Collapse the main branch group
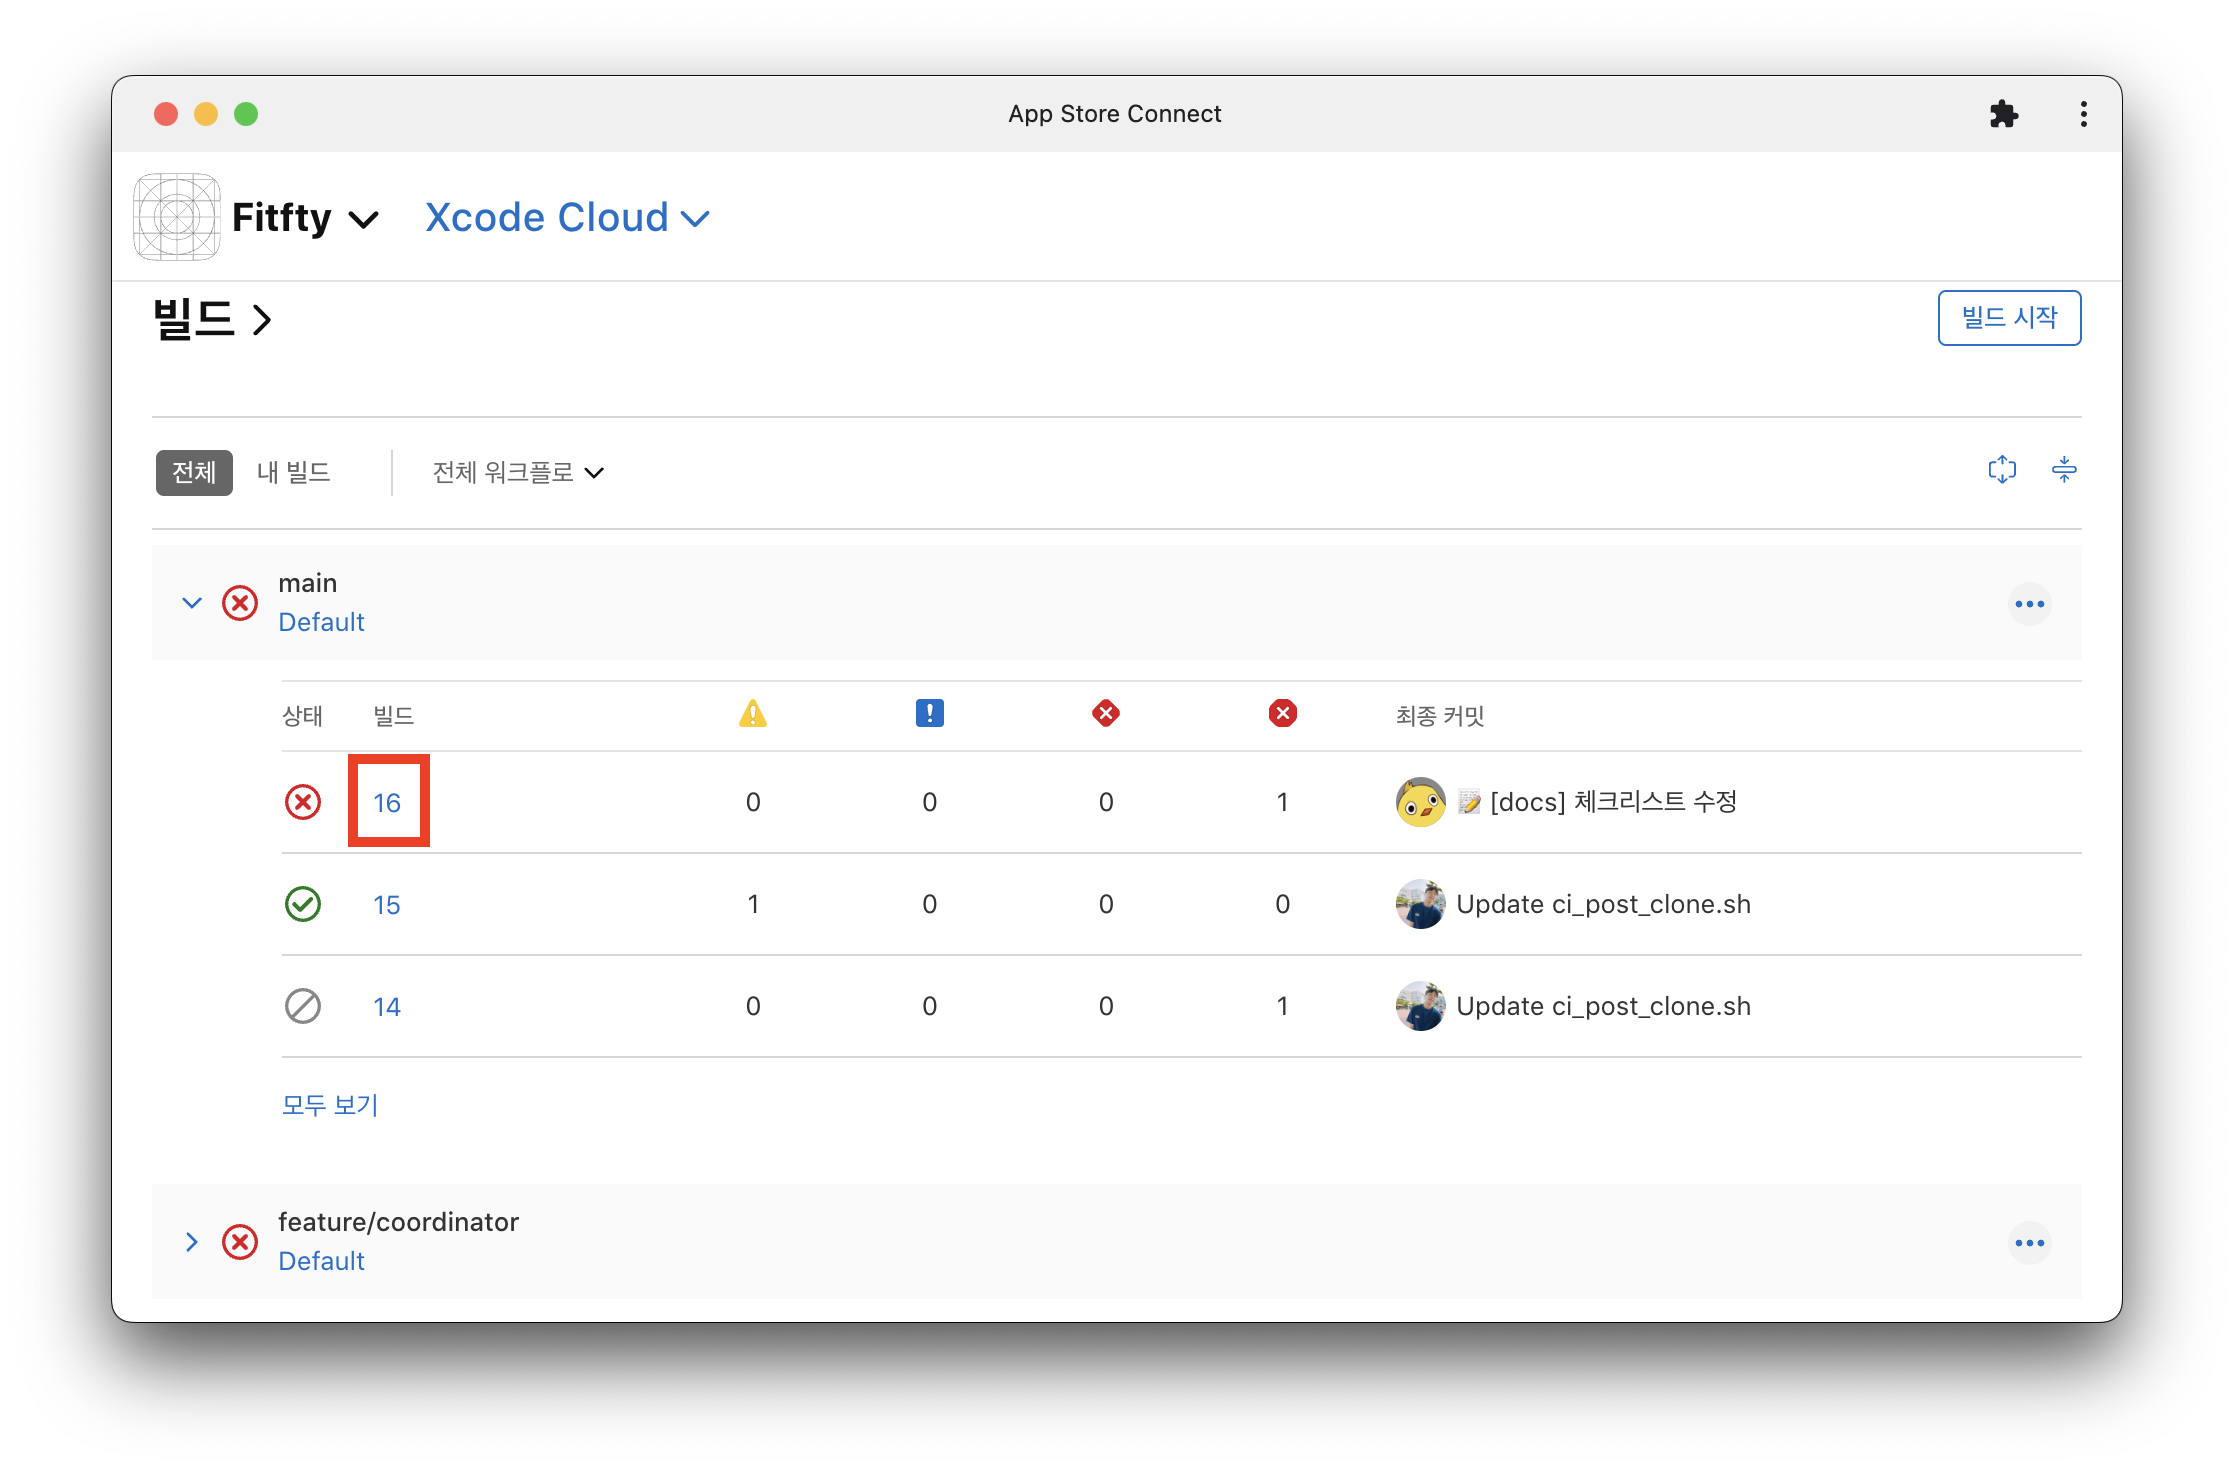This screenshot has height=1470, width=2234. pyautogui.click(x=192, y=603)
